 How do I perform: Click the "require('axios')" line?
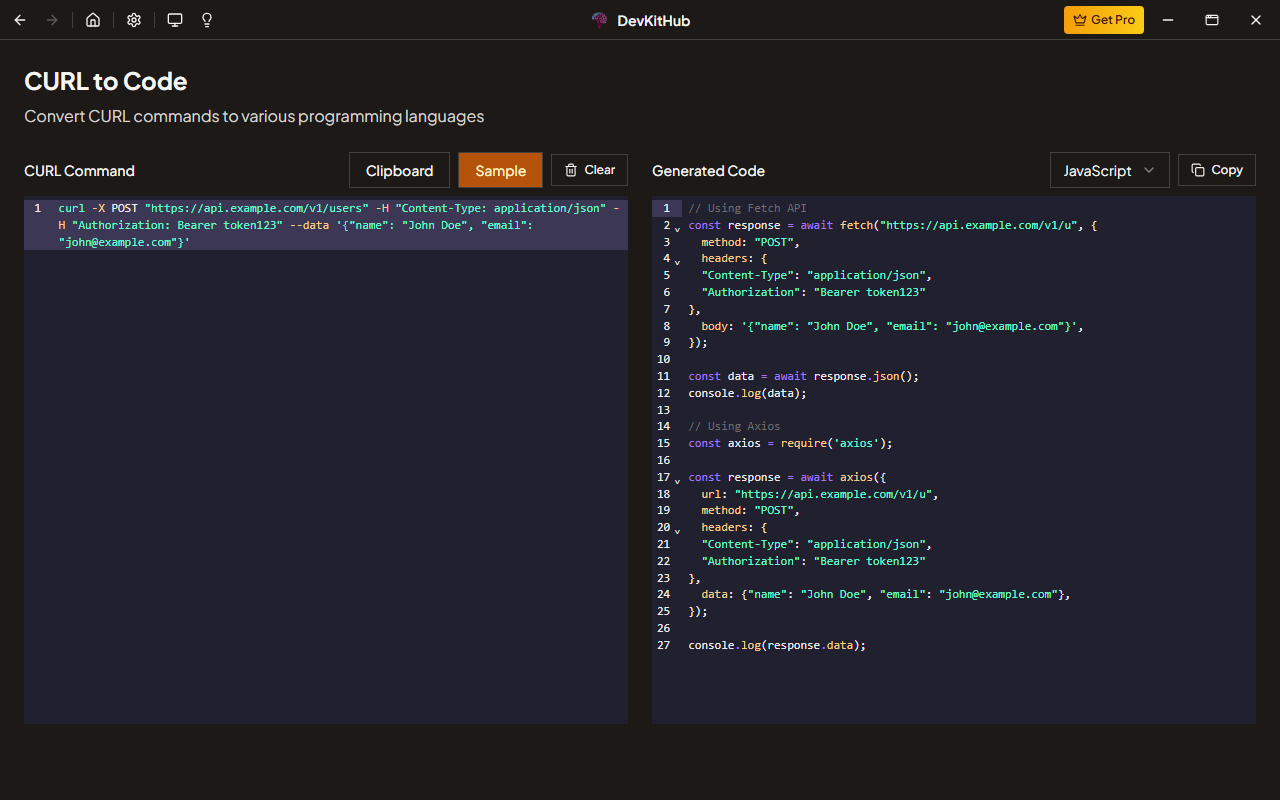click(790, 443)
